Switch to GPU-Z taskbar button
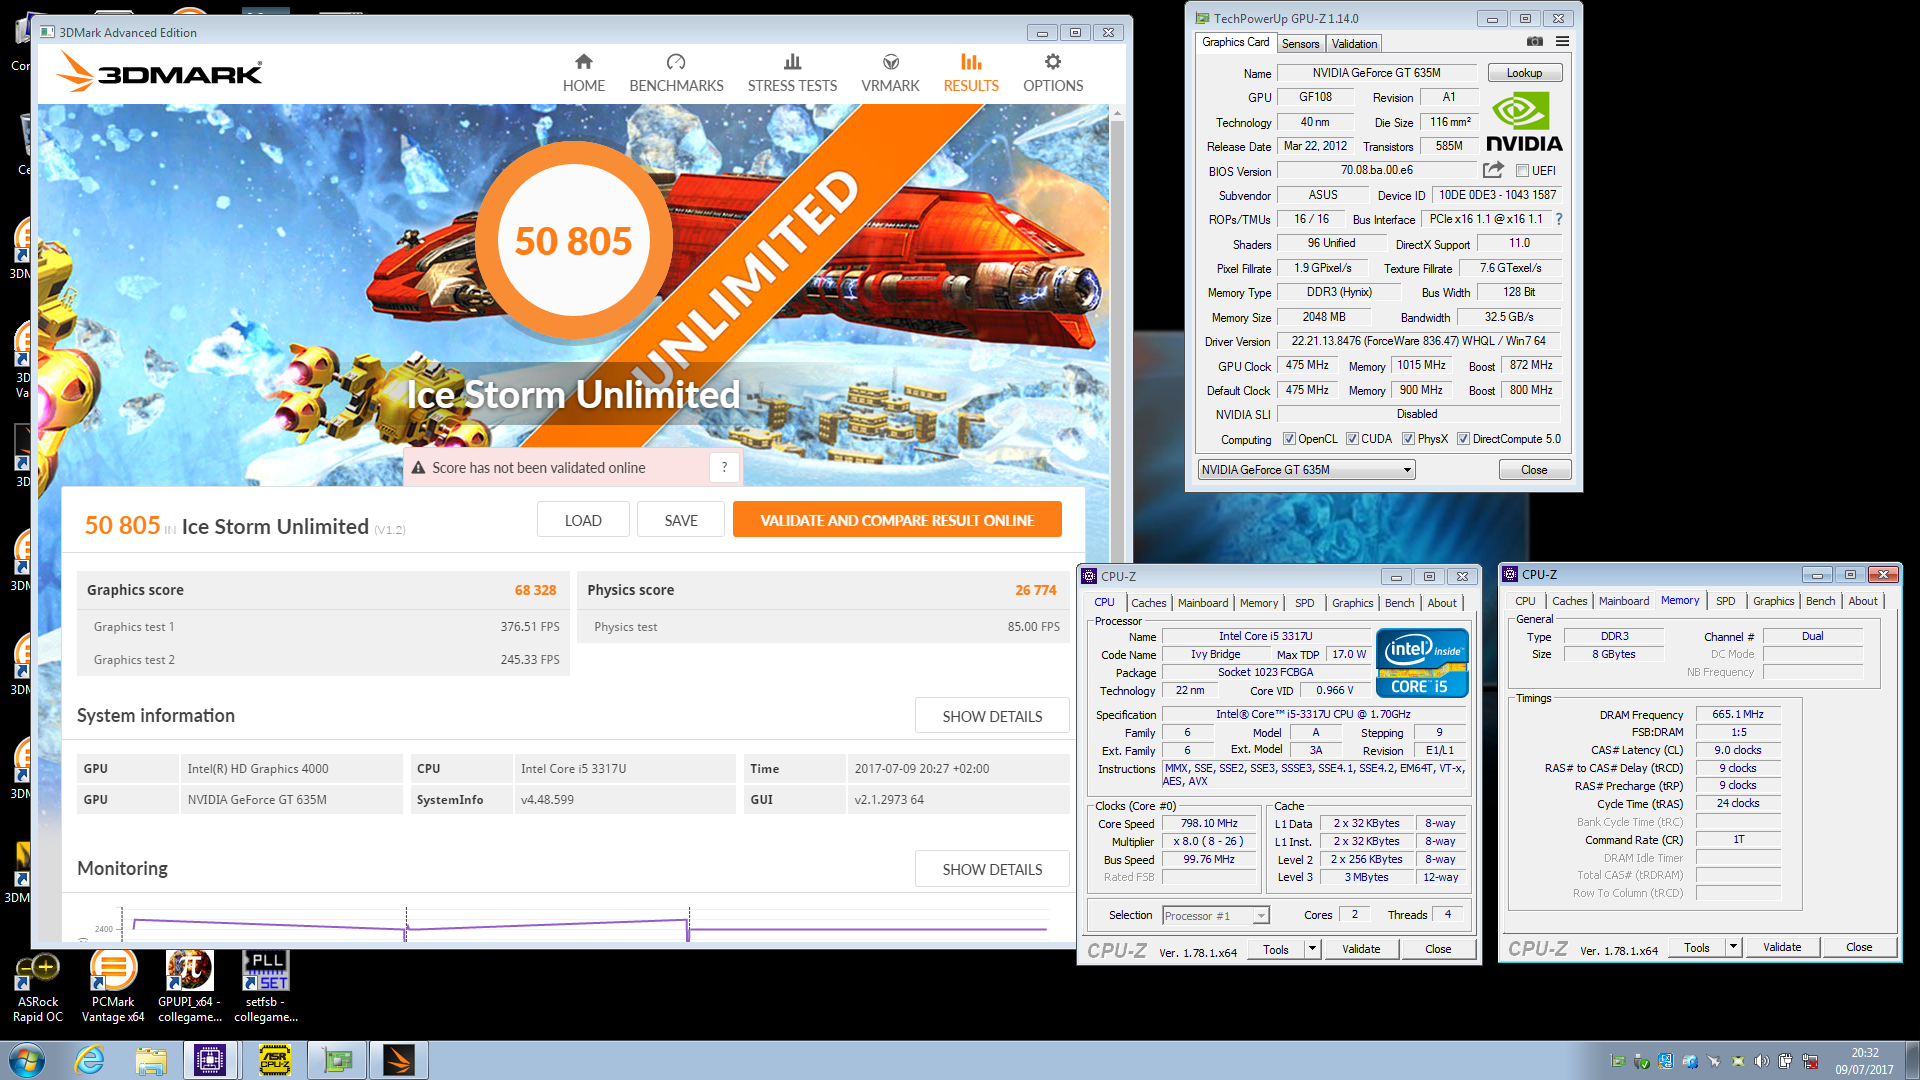This screenshot has height=1080, width=1920. [337, 1060]
